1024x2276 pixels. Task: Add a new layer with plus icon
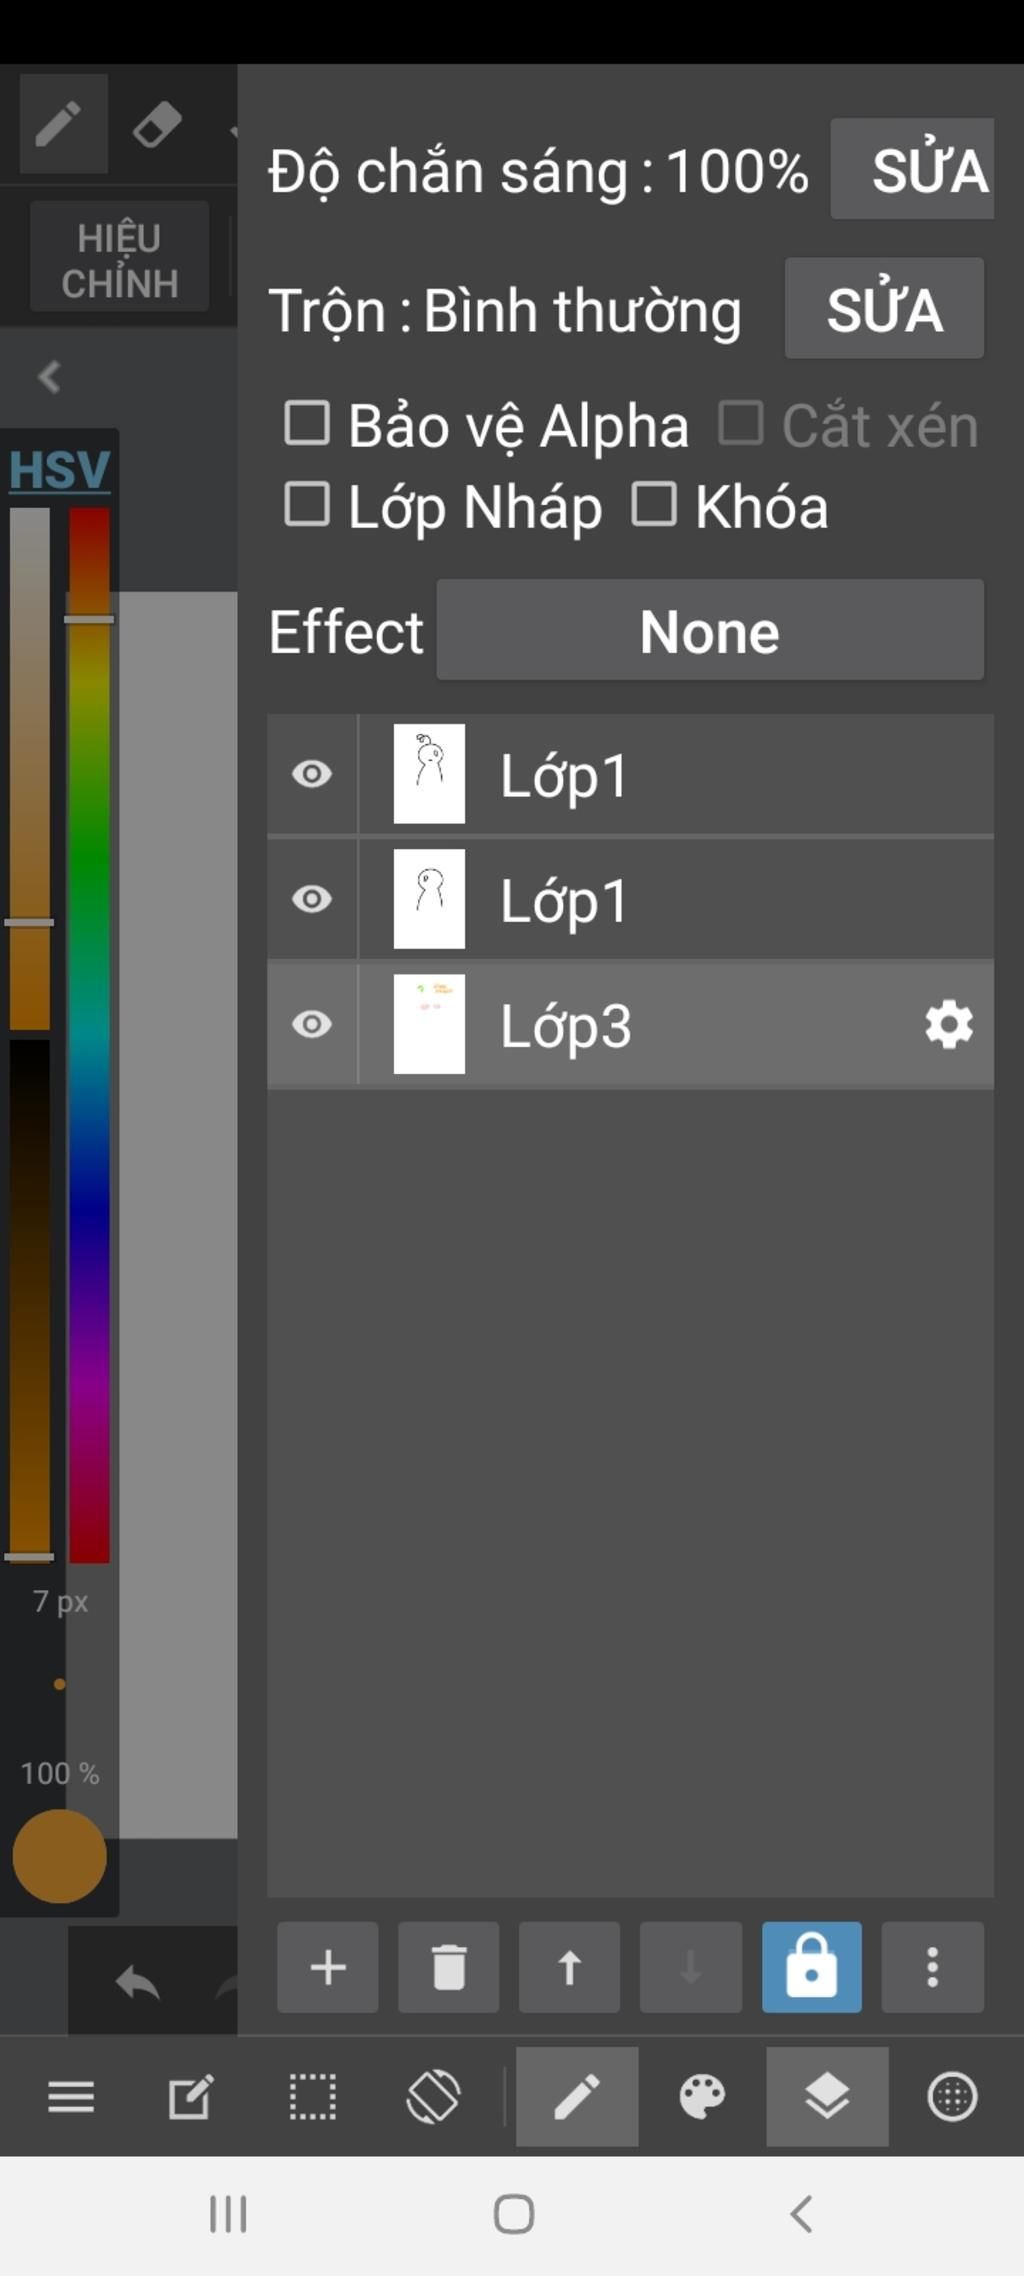tap(327, 1966)
